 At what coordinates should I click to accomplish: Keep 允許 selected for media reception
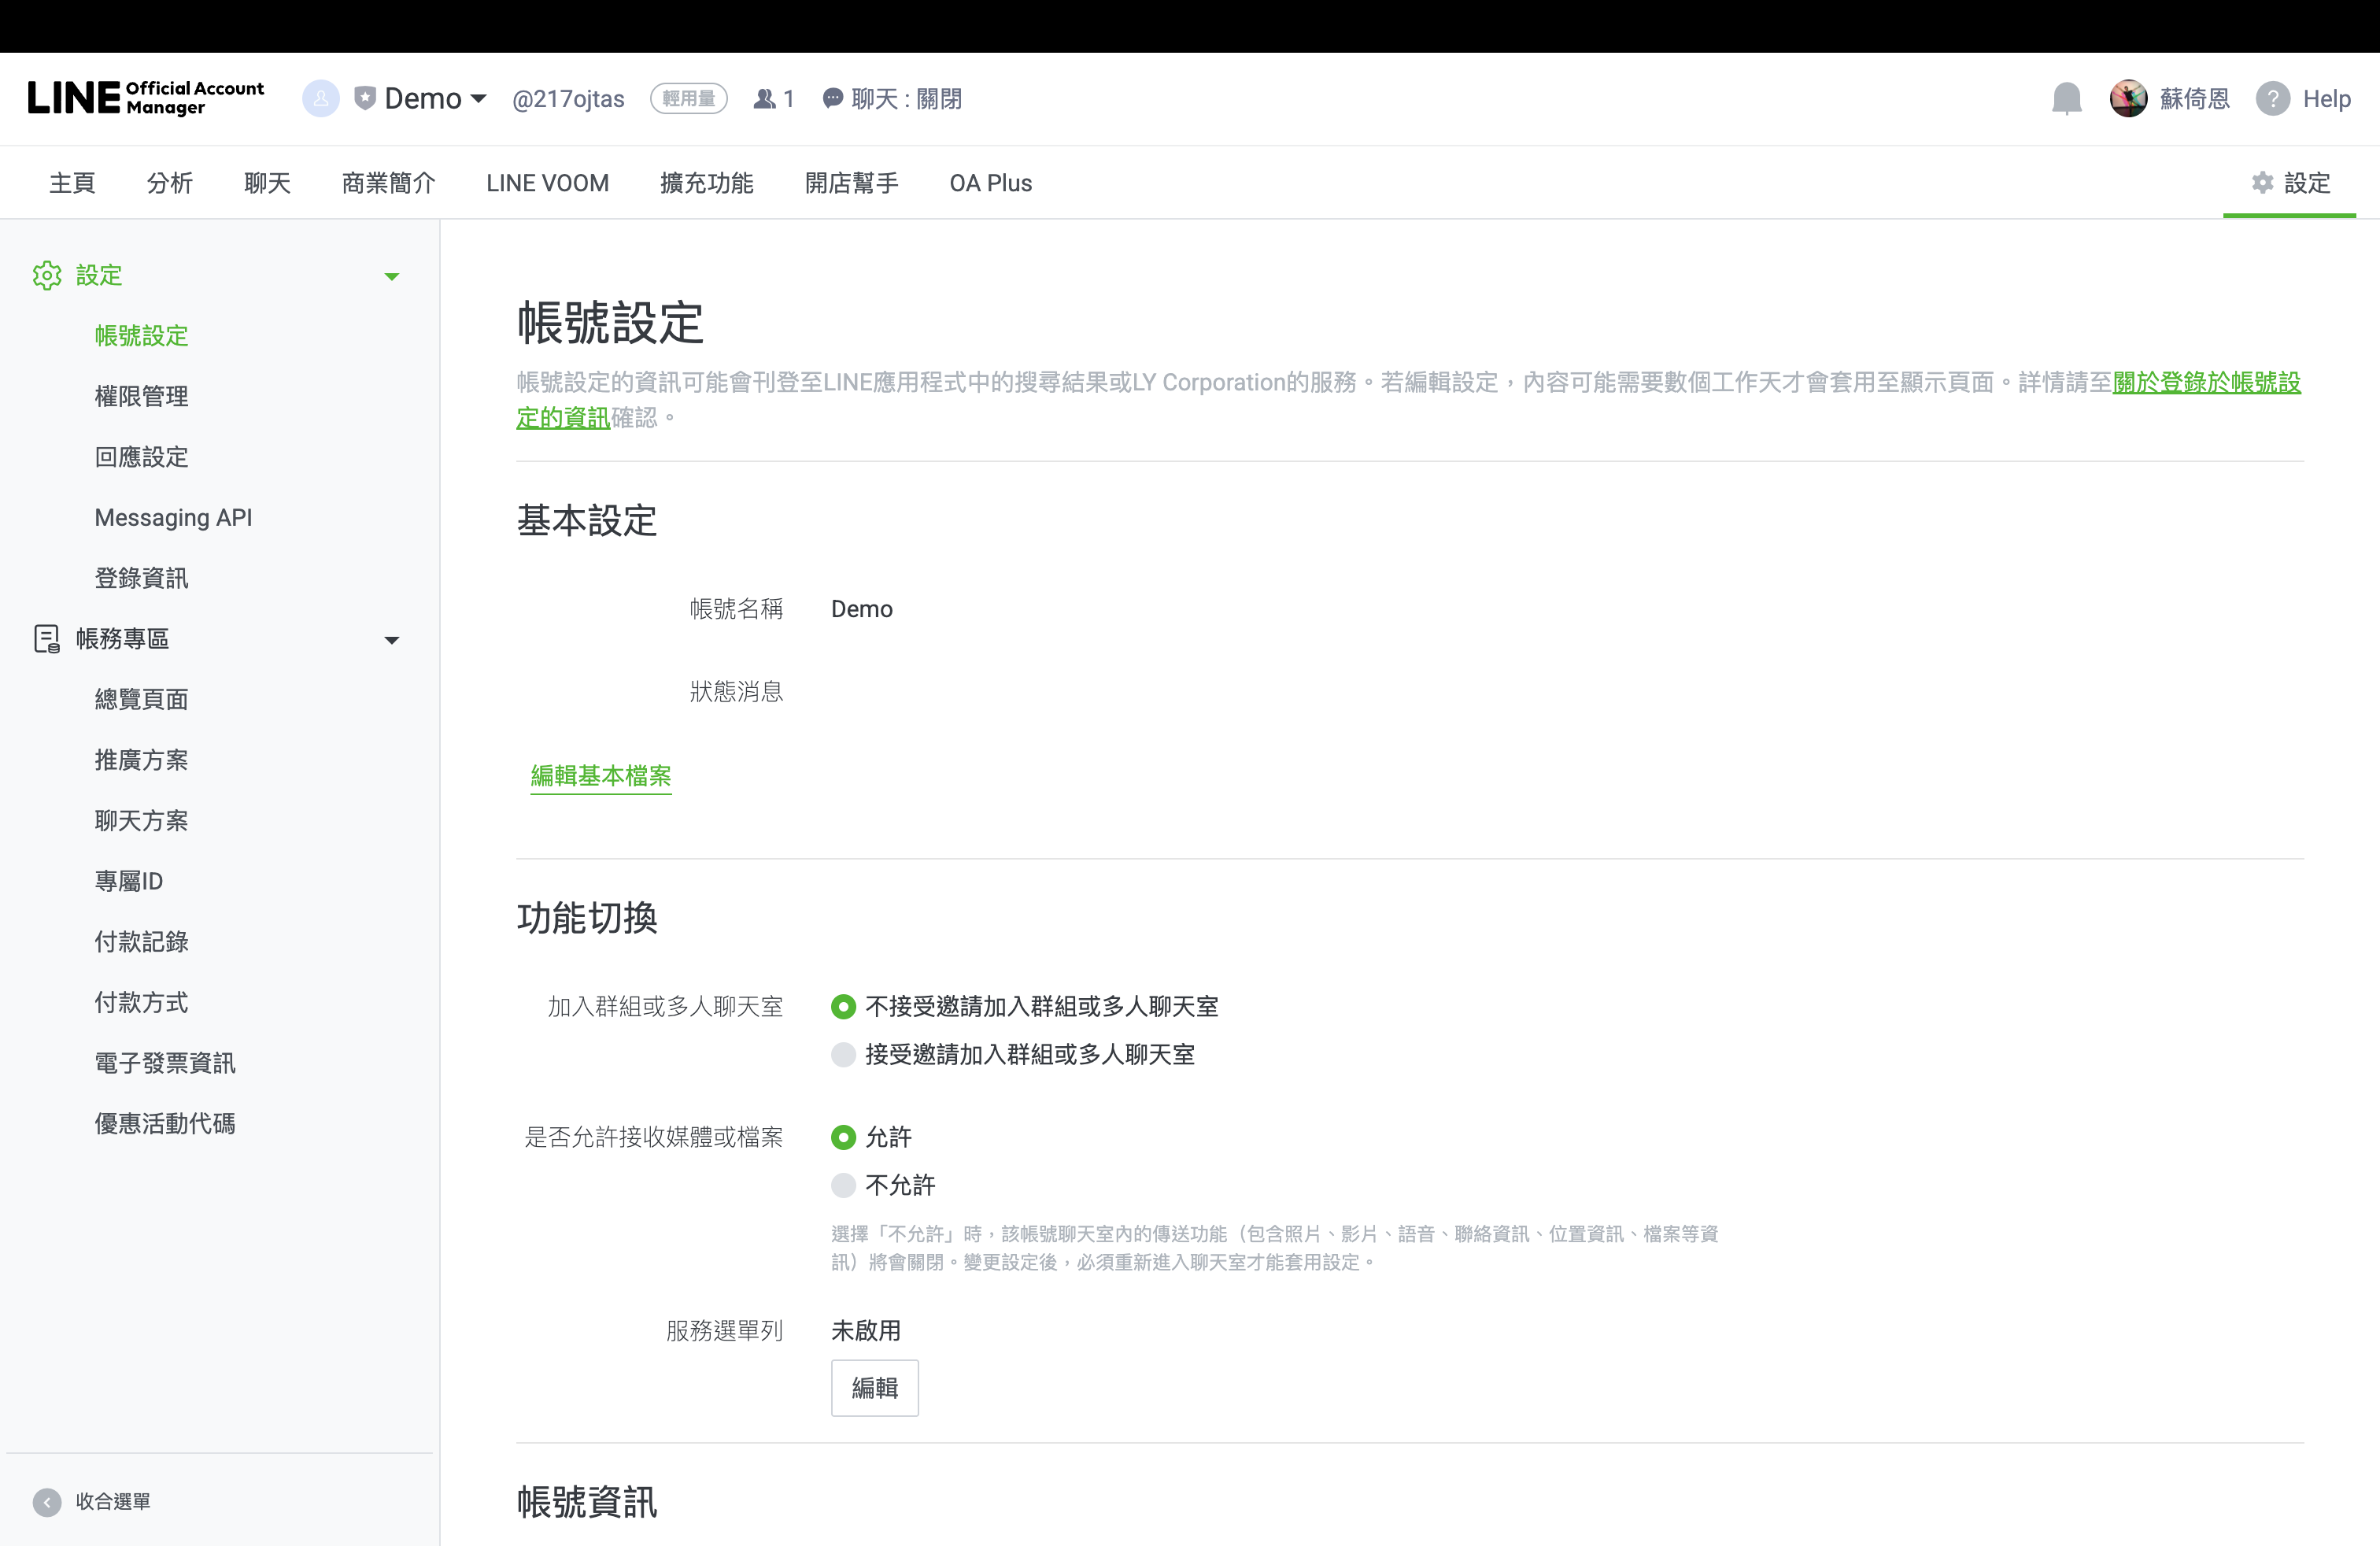(843, 1137)
